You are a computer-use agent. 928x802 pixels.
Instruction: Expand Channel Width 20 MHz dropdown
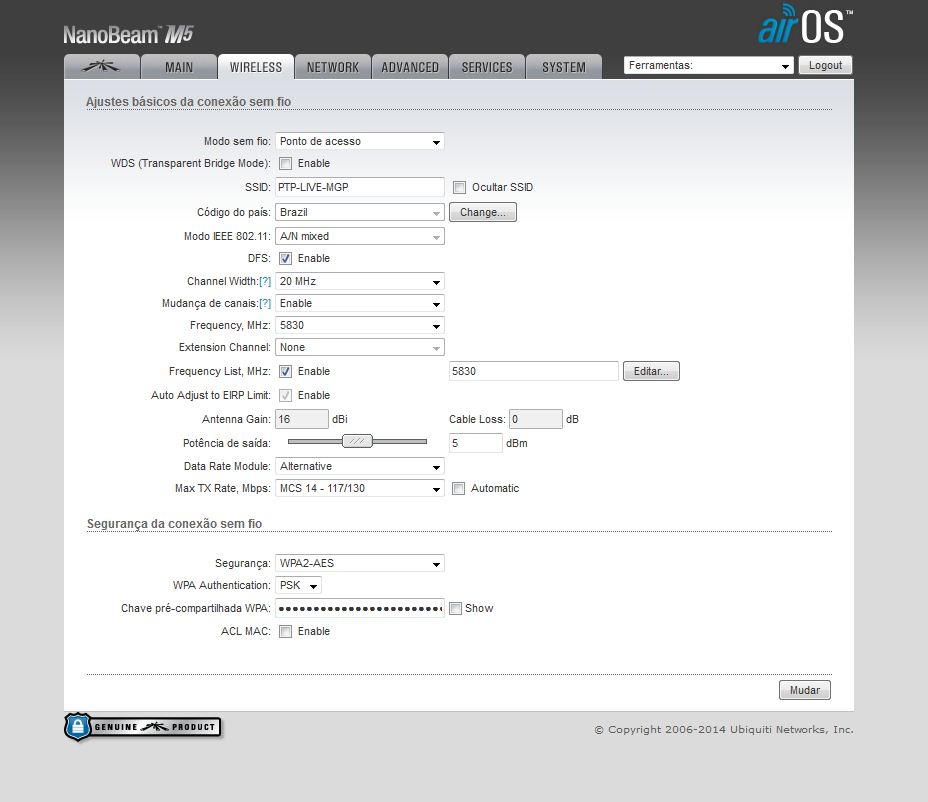click(360, 281)
